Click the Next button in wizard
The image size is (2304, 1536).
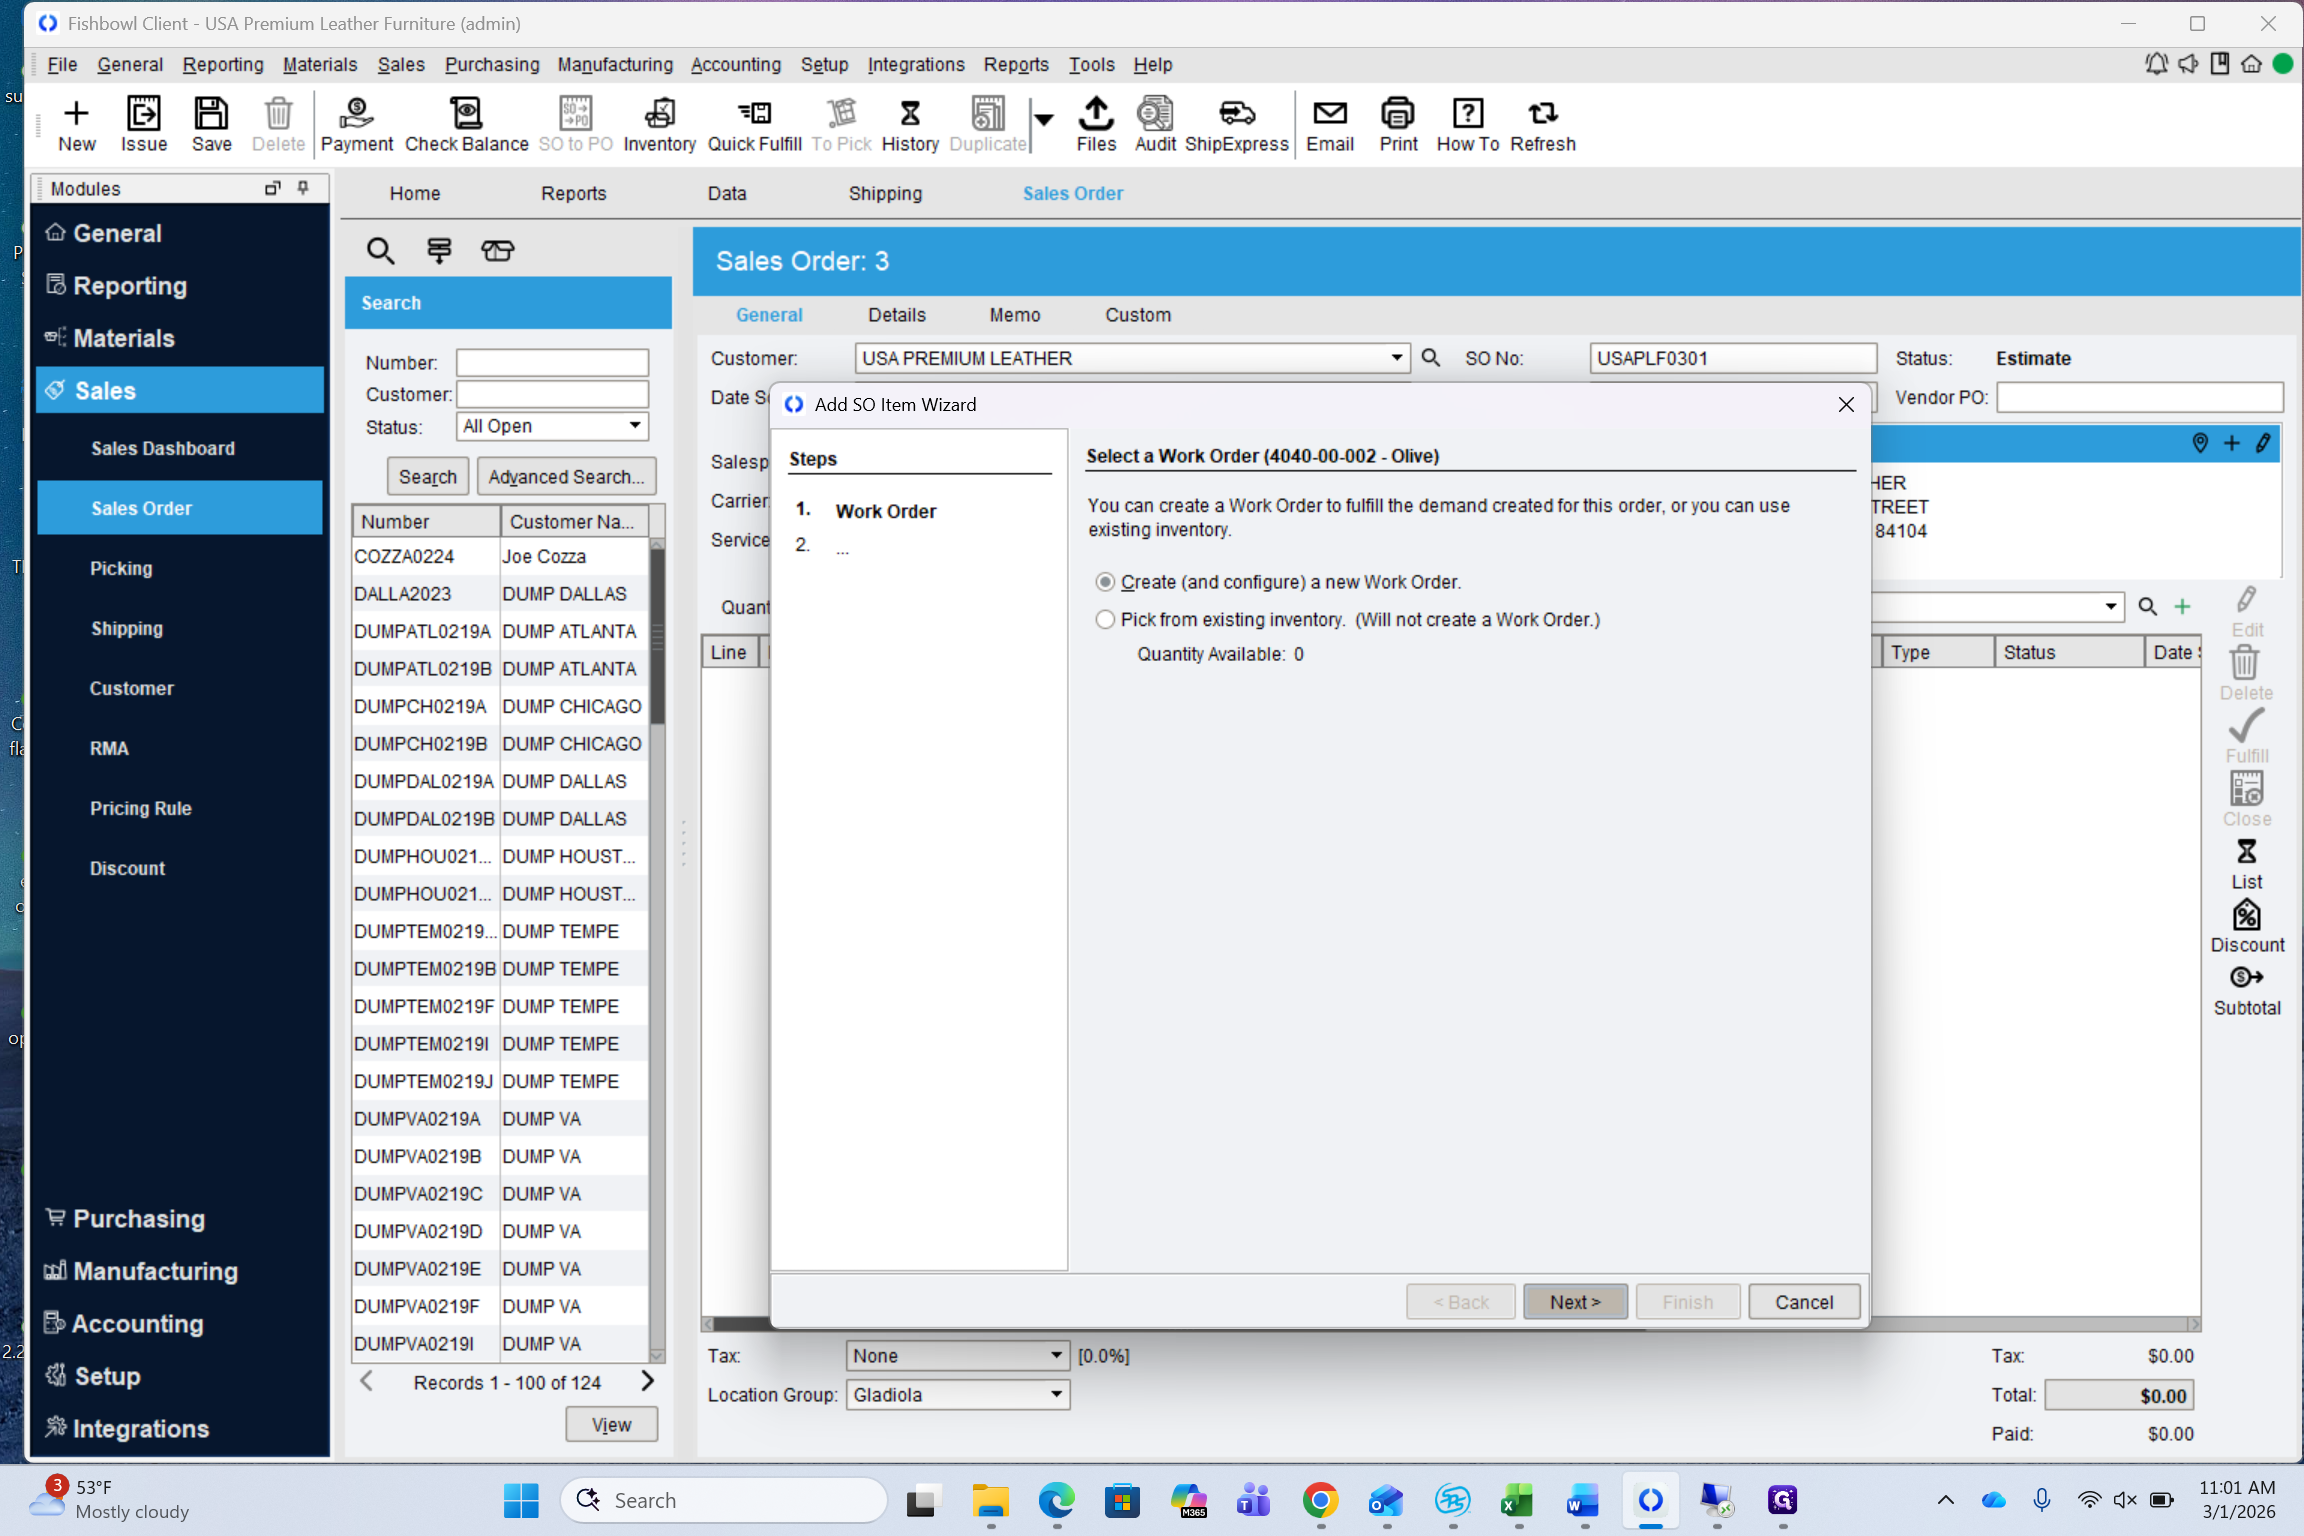(1574, 1302)
